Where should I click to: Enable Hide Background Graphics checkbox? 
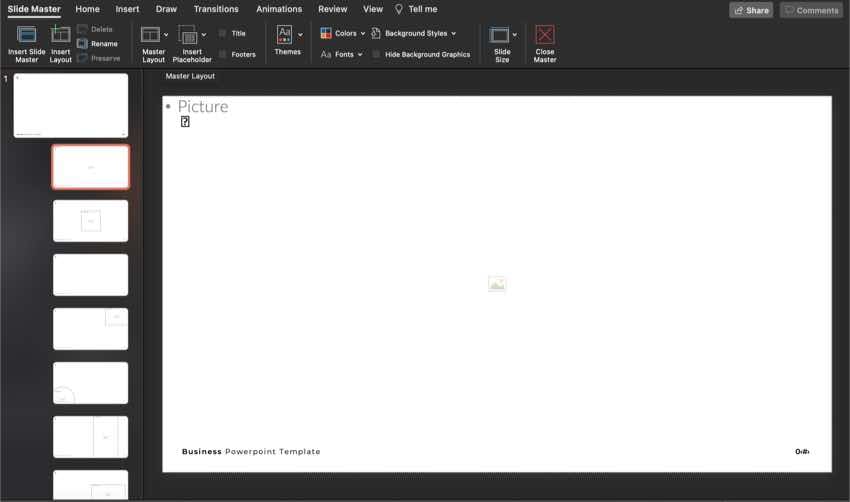coord(376,54)
